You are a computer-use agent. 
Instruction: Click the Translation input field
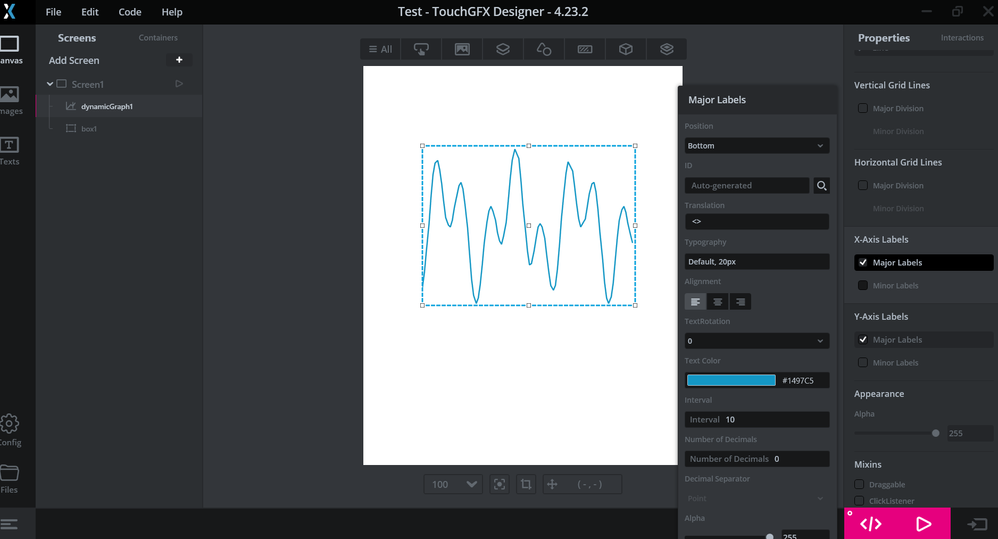[x=757, y=221]
